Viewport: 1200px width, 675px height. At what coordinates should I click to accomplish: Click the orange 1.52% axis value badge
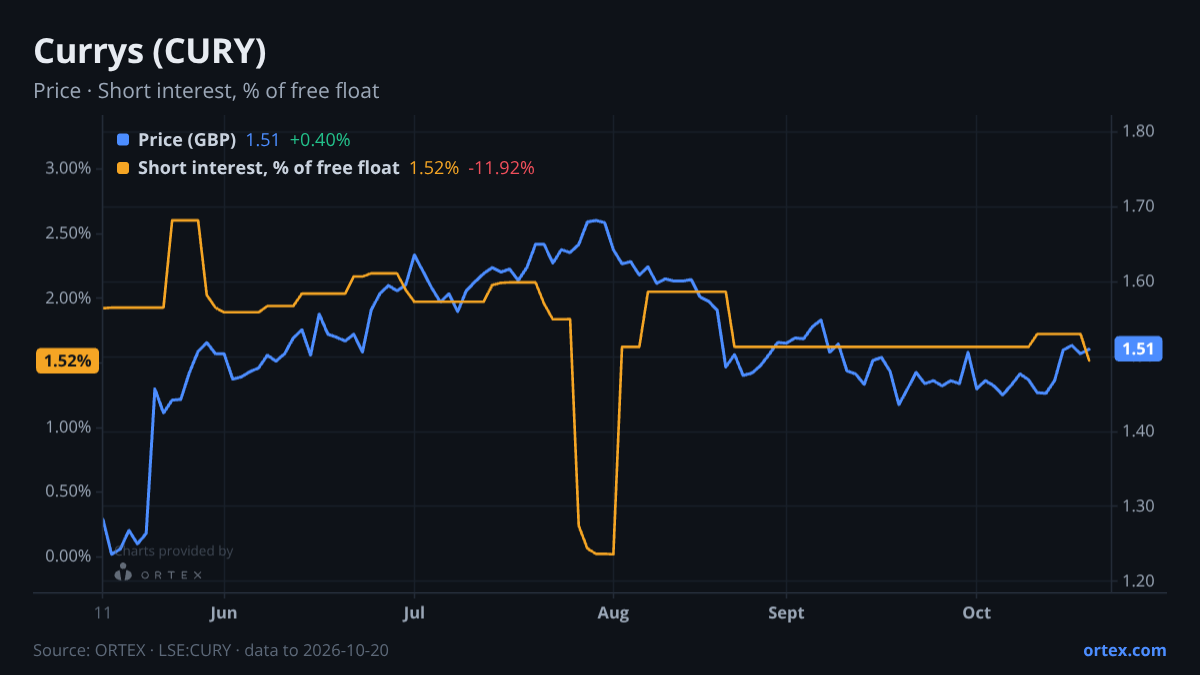coord(67,361)
